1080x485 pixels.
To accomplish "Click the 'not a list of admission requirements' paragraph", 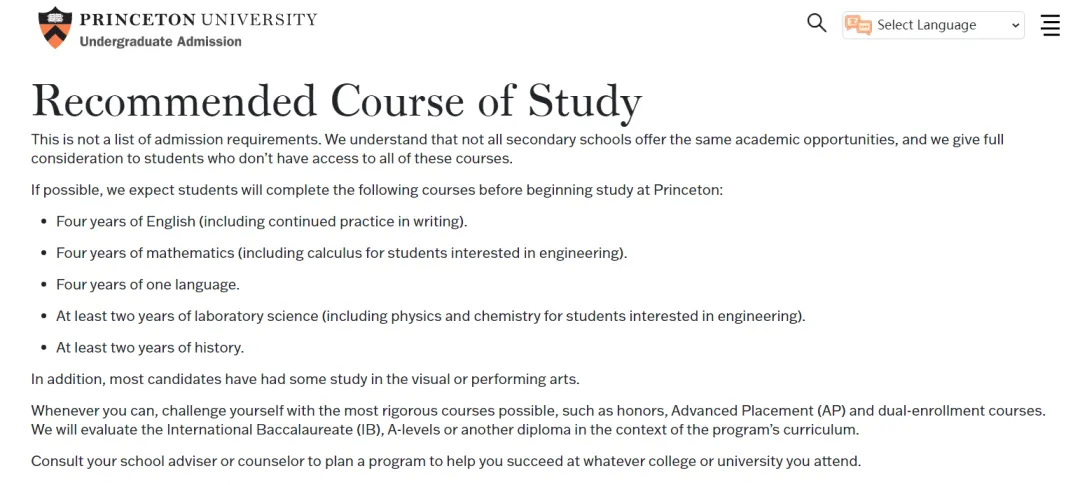I will click(517, 149).
